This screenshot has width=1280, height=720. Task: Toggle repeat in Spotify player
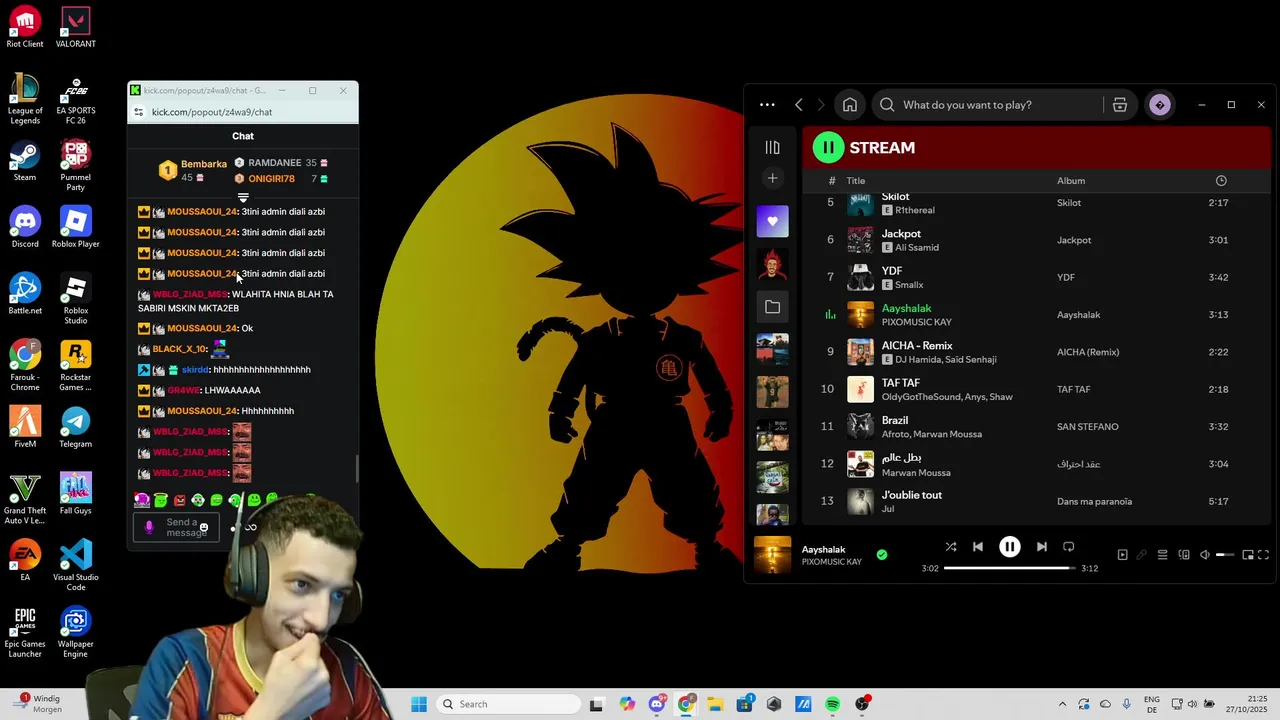click(x=1069, y=547)
